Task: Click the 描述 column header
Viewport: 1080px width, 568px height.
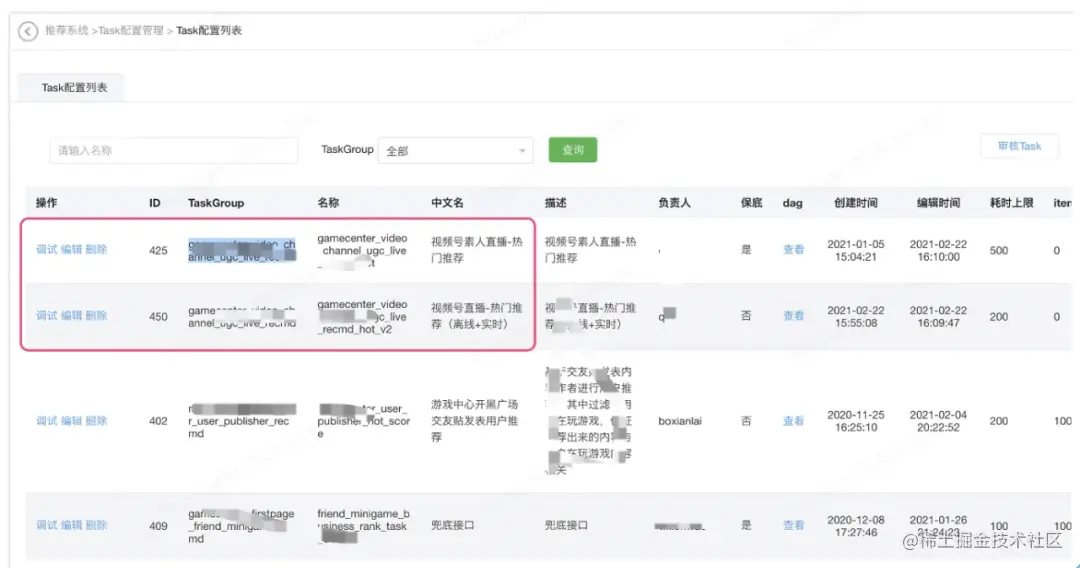Action: tap(555, 202)
